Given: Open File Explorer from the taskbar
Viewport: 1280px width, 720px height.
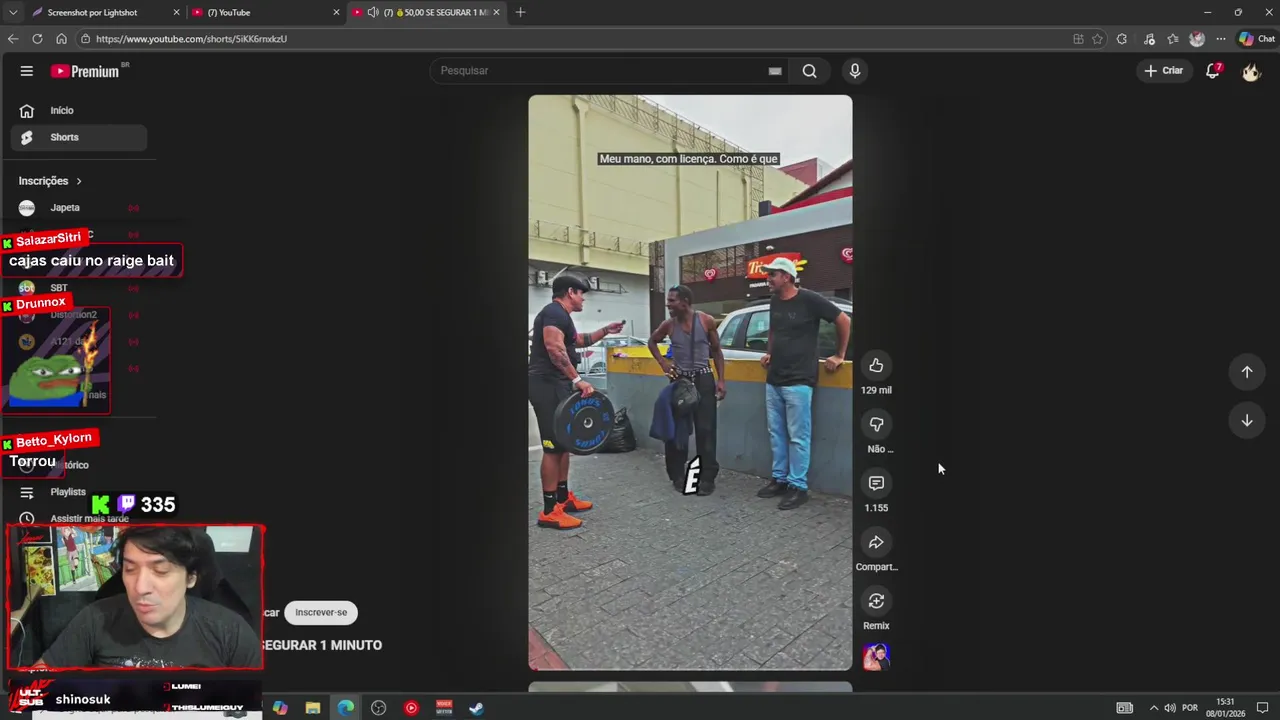Looking at the screenshot, I should pyautogui.click(x=313, y=708).
